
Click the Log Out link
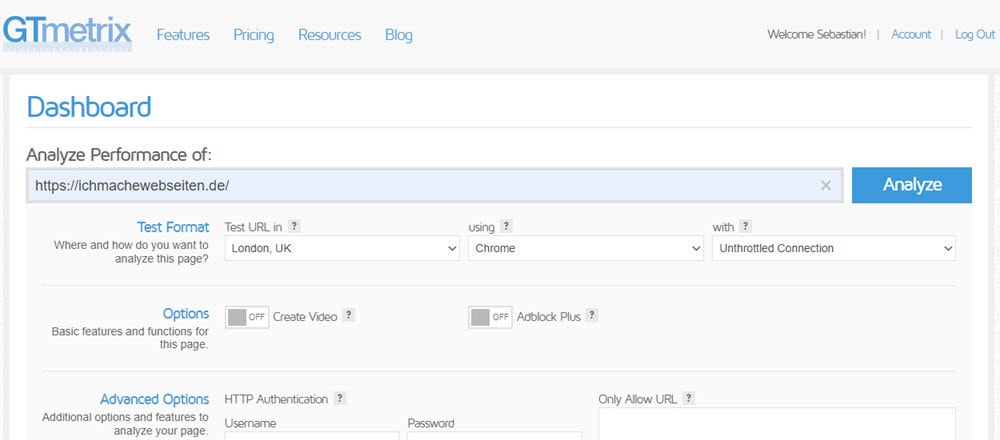pos(974,34)
